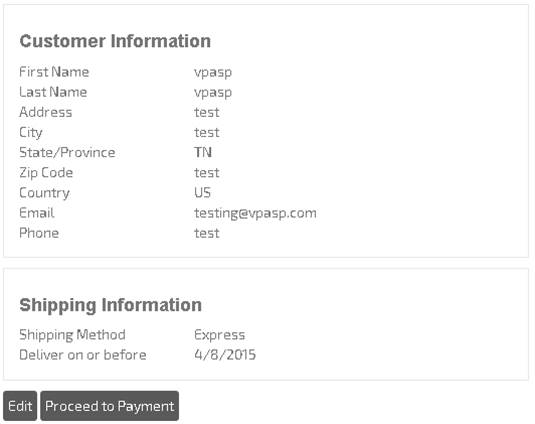Click the Last Name label
This screenshot has height=424, width=535.
53,92
